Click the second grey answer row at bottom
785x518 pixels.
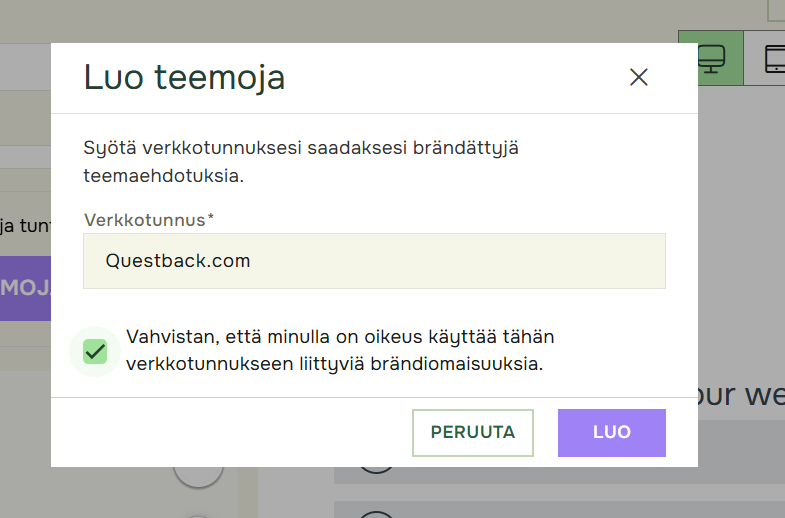(560, 508)
